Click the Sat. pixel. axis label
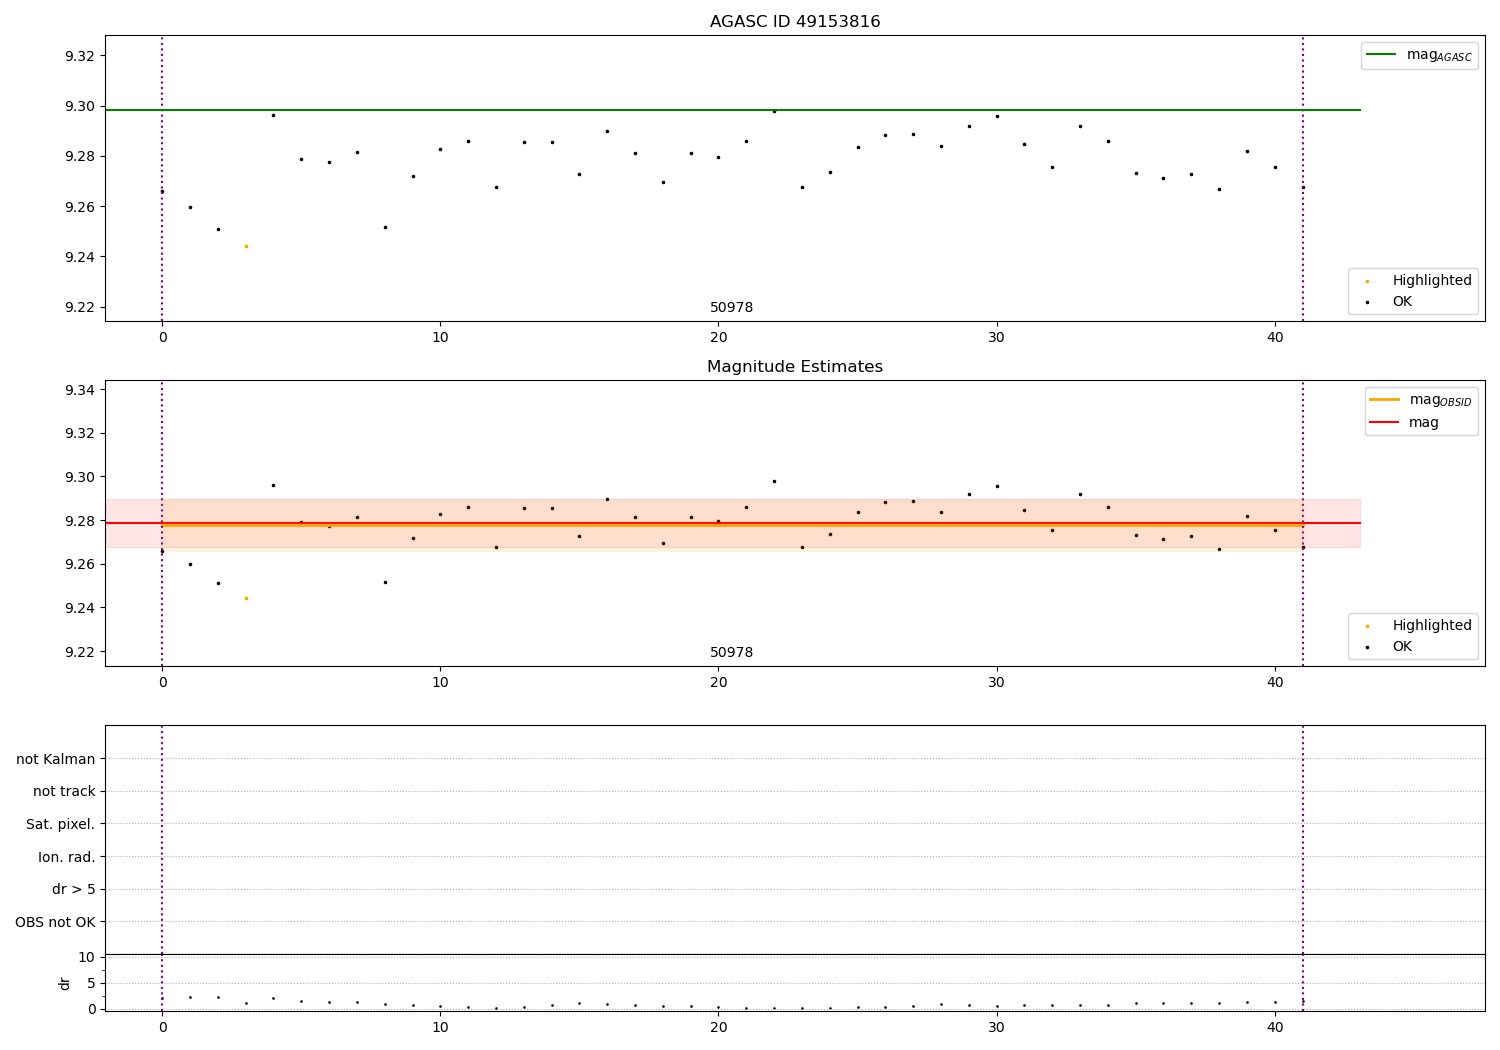This screenshot has width=1500, height=1050. pos(61,824)
